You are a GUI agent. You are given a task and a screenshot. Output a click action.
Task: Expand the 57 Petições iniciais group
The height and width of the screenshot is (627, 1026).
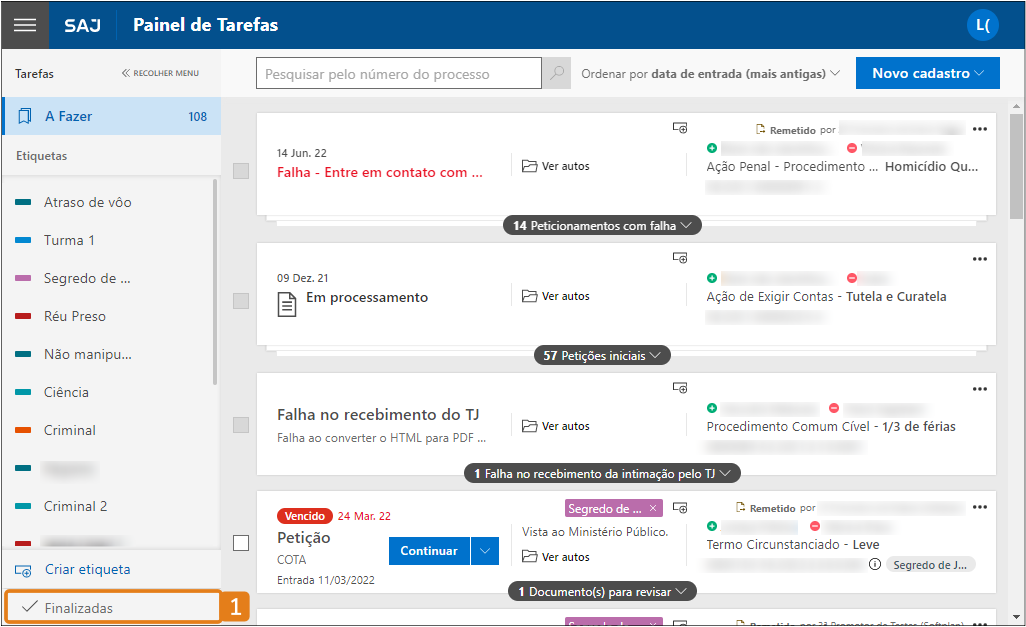tap(601, 355)
